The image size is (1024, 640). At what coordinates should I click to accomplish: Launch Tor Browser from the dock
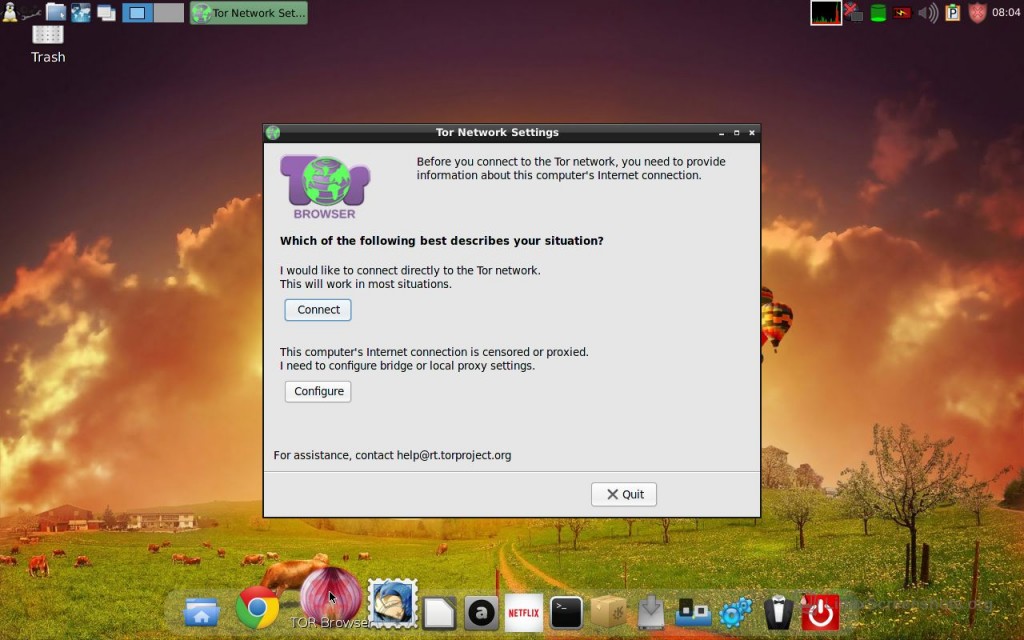pyautogui.click(x=330, y=596)
